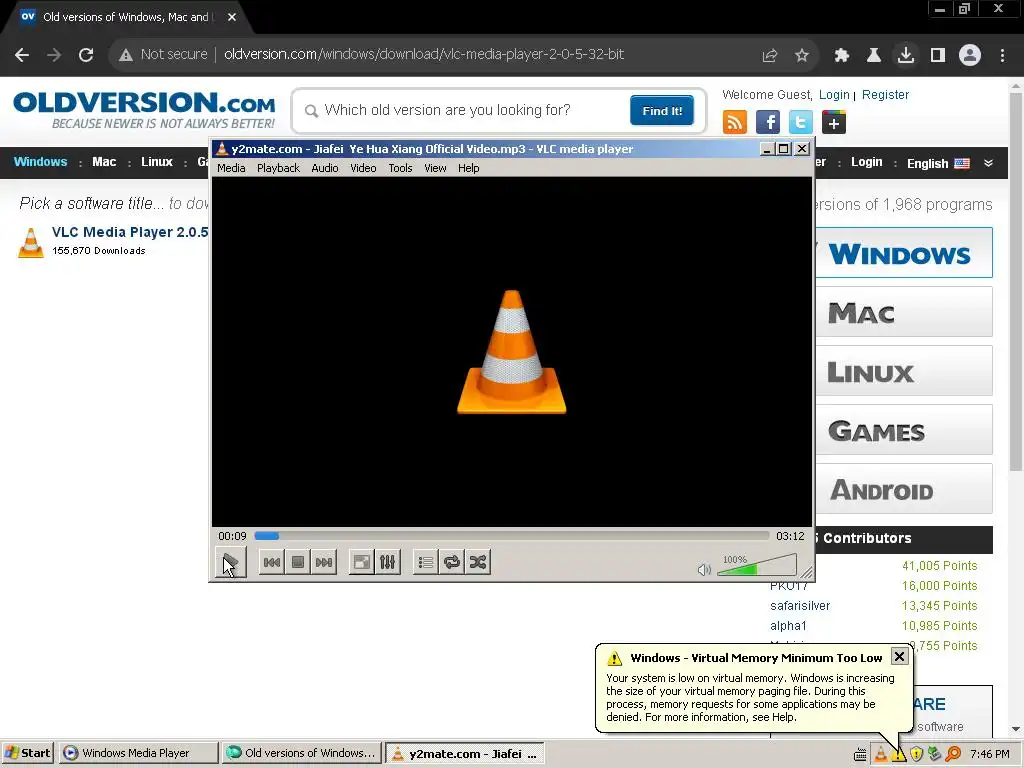Open VLC View menu
This screenshot has height=768, width=1024.
click(x=435, y=168)
